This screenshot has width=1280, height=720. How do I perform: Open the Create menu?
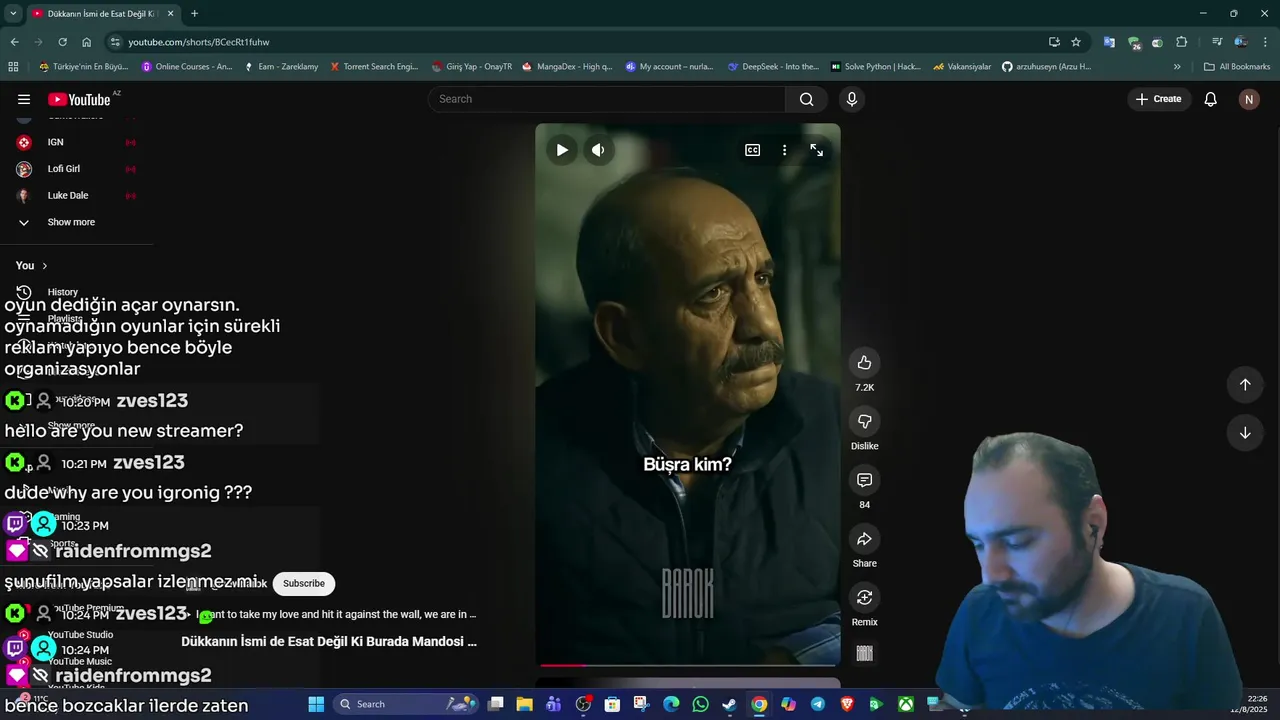pos(1158,99)
